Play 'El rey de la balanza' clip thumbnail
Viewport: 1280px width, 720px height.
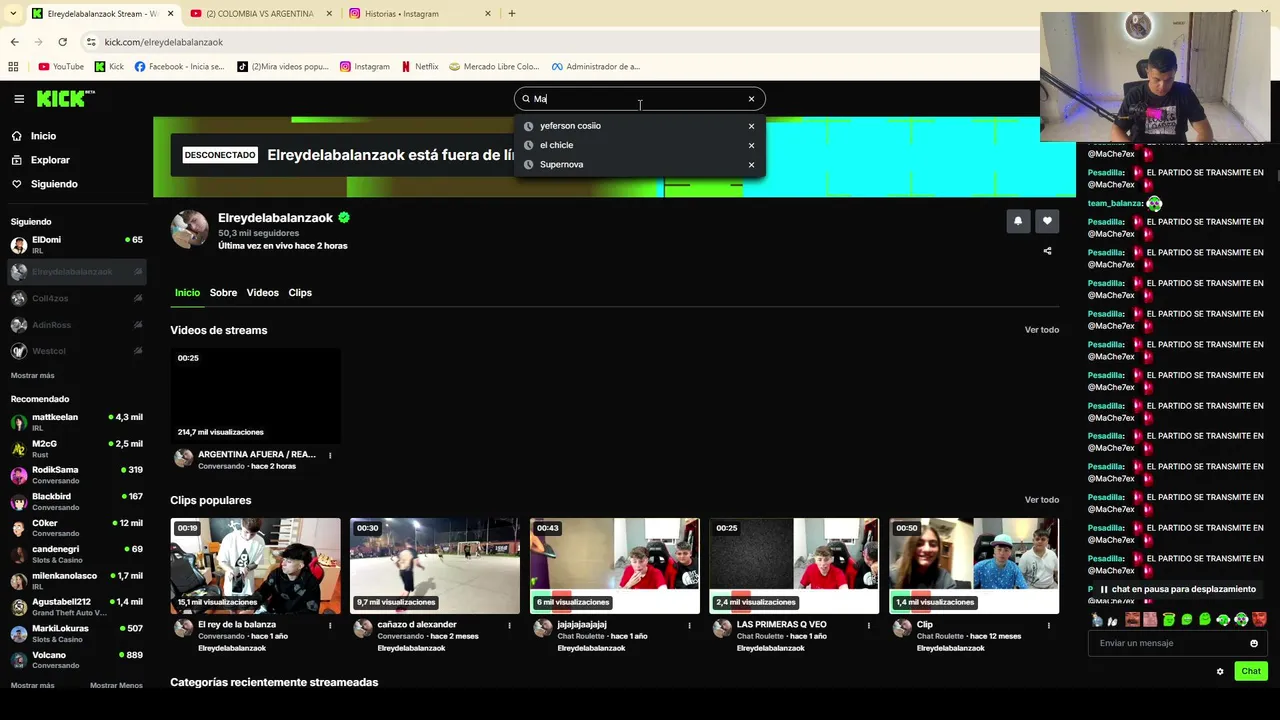(x=255, y=566)
